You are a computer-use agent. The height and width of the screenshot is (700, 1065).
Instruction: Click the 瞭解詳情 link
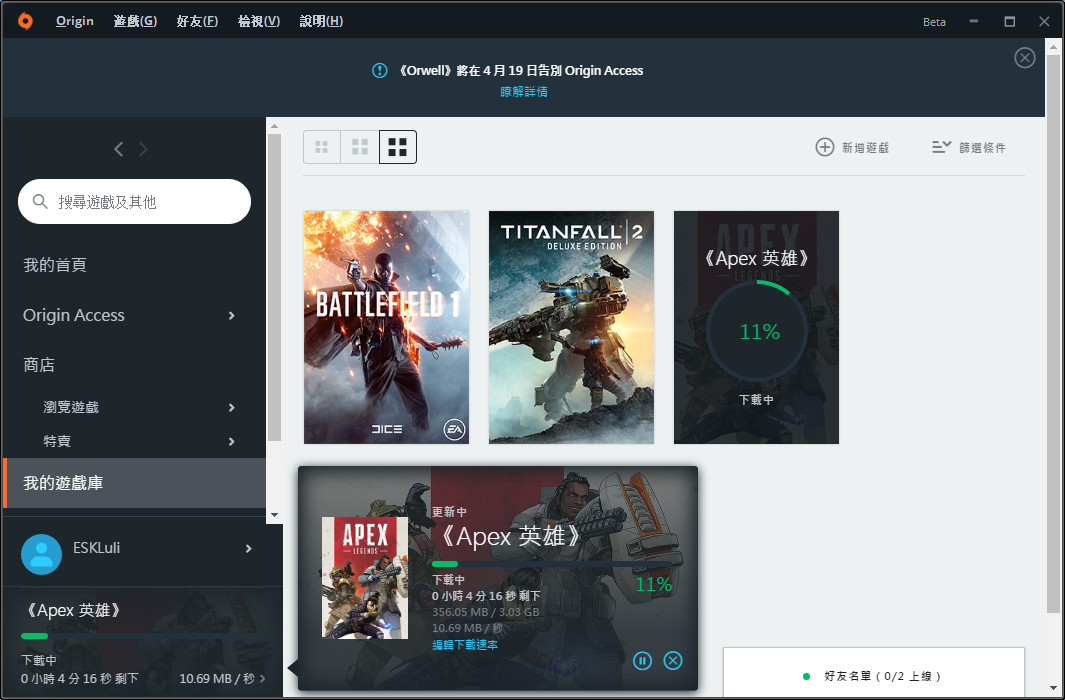tap(524, 91)
